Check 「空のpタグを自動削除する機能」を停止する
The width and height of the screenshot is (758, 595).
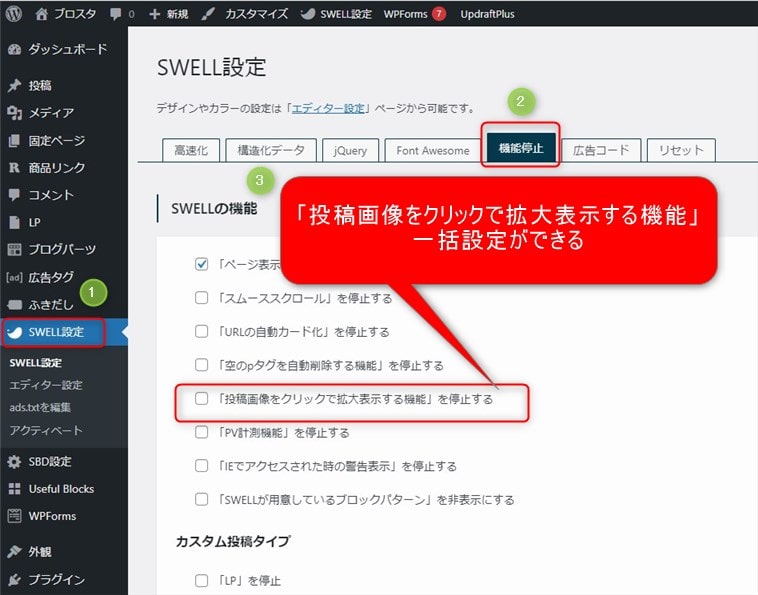pos(202,364)
